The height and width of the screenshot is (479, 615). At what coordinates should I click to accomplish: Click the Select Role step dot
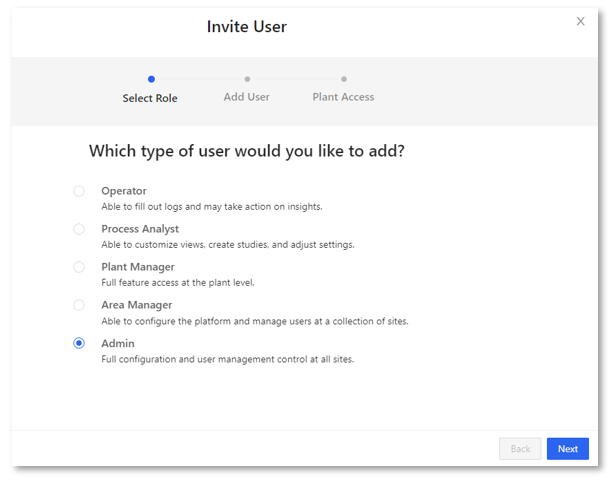click(151, 79)
